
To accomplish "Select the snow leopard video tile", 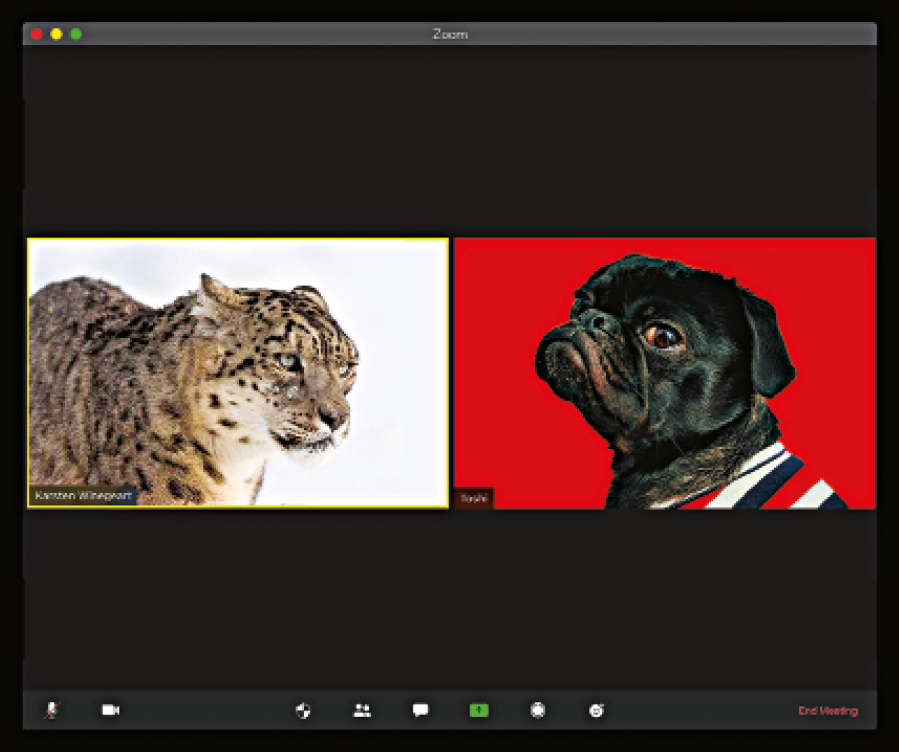I will click(x=237, y=372).
